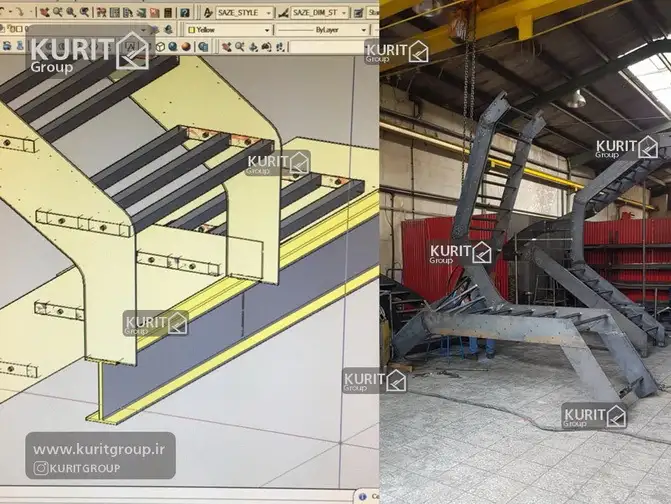This screenshot has width=671, height=504.
Task: Click the Dimension Style icon
Action: pyautogui.click(x=284, y=12)
